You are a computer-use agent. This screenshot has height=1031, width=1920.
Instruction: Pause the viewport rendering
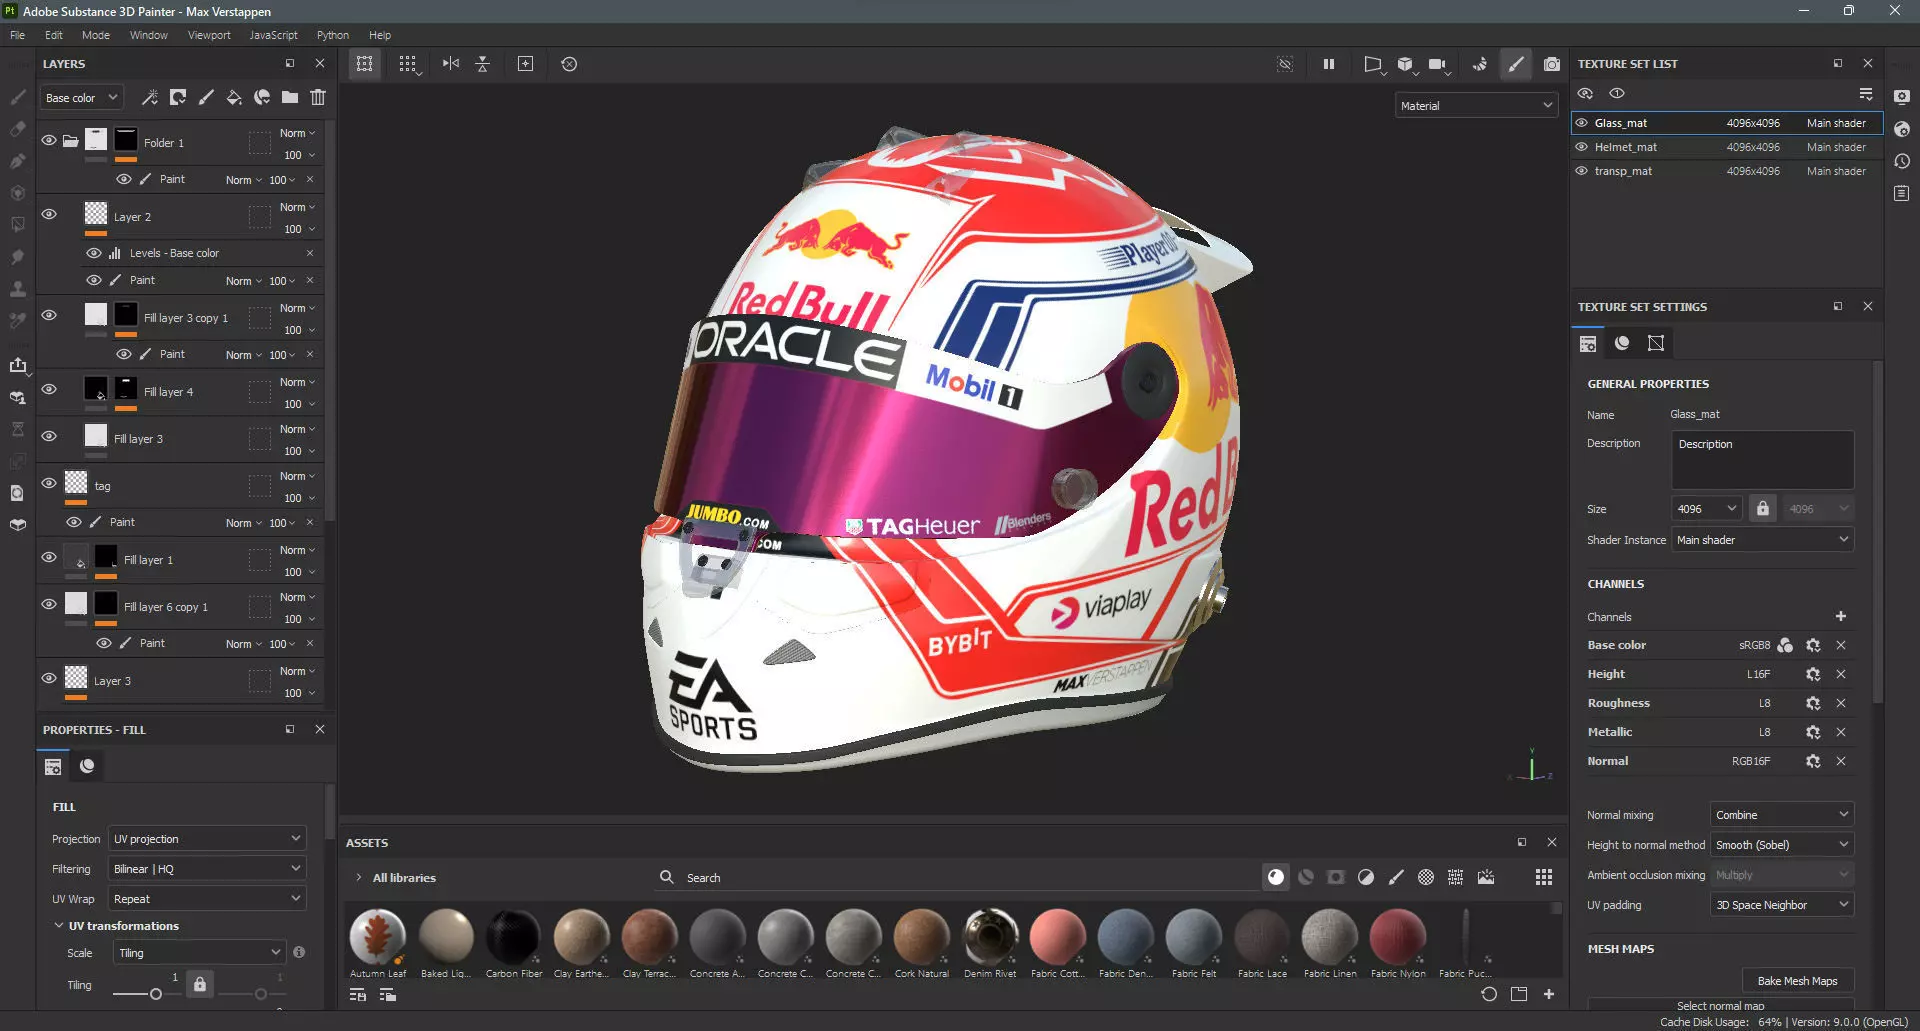(x=1329, y=64)
